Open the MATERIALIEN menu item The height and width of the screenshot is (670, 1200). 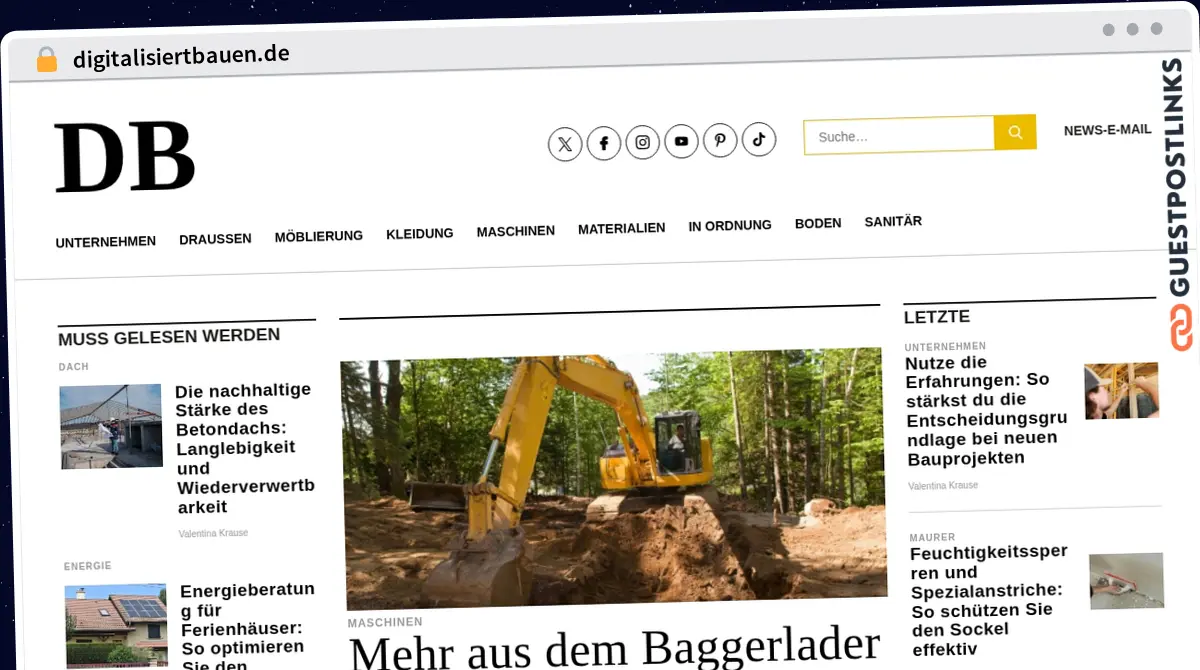pos(621,228)
